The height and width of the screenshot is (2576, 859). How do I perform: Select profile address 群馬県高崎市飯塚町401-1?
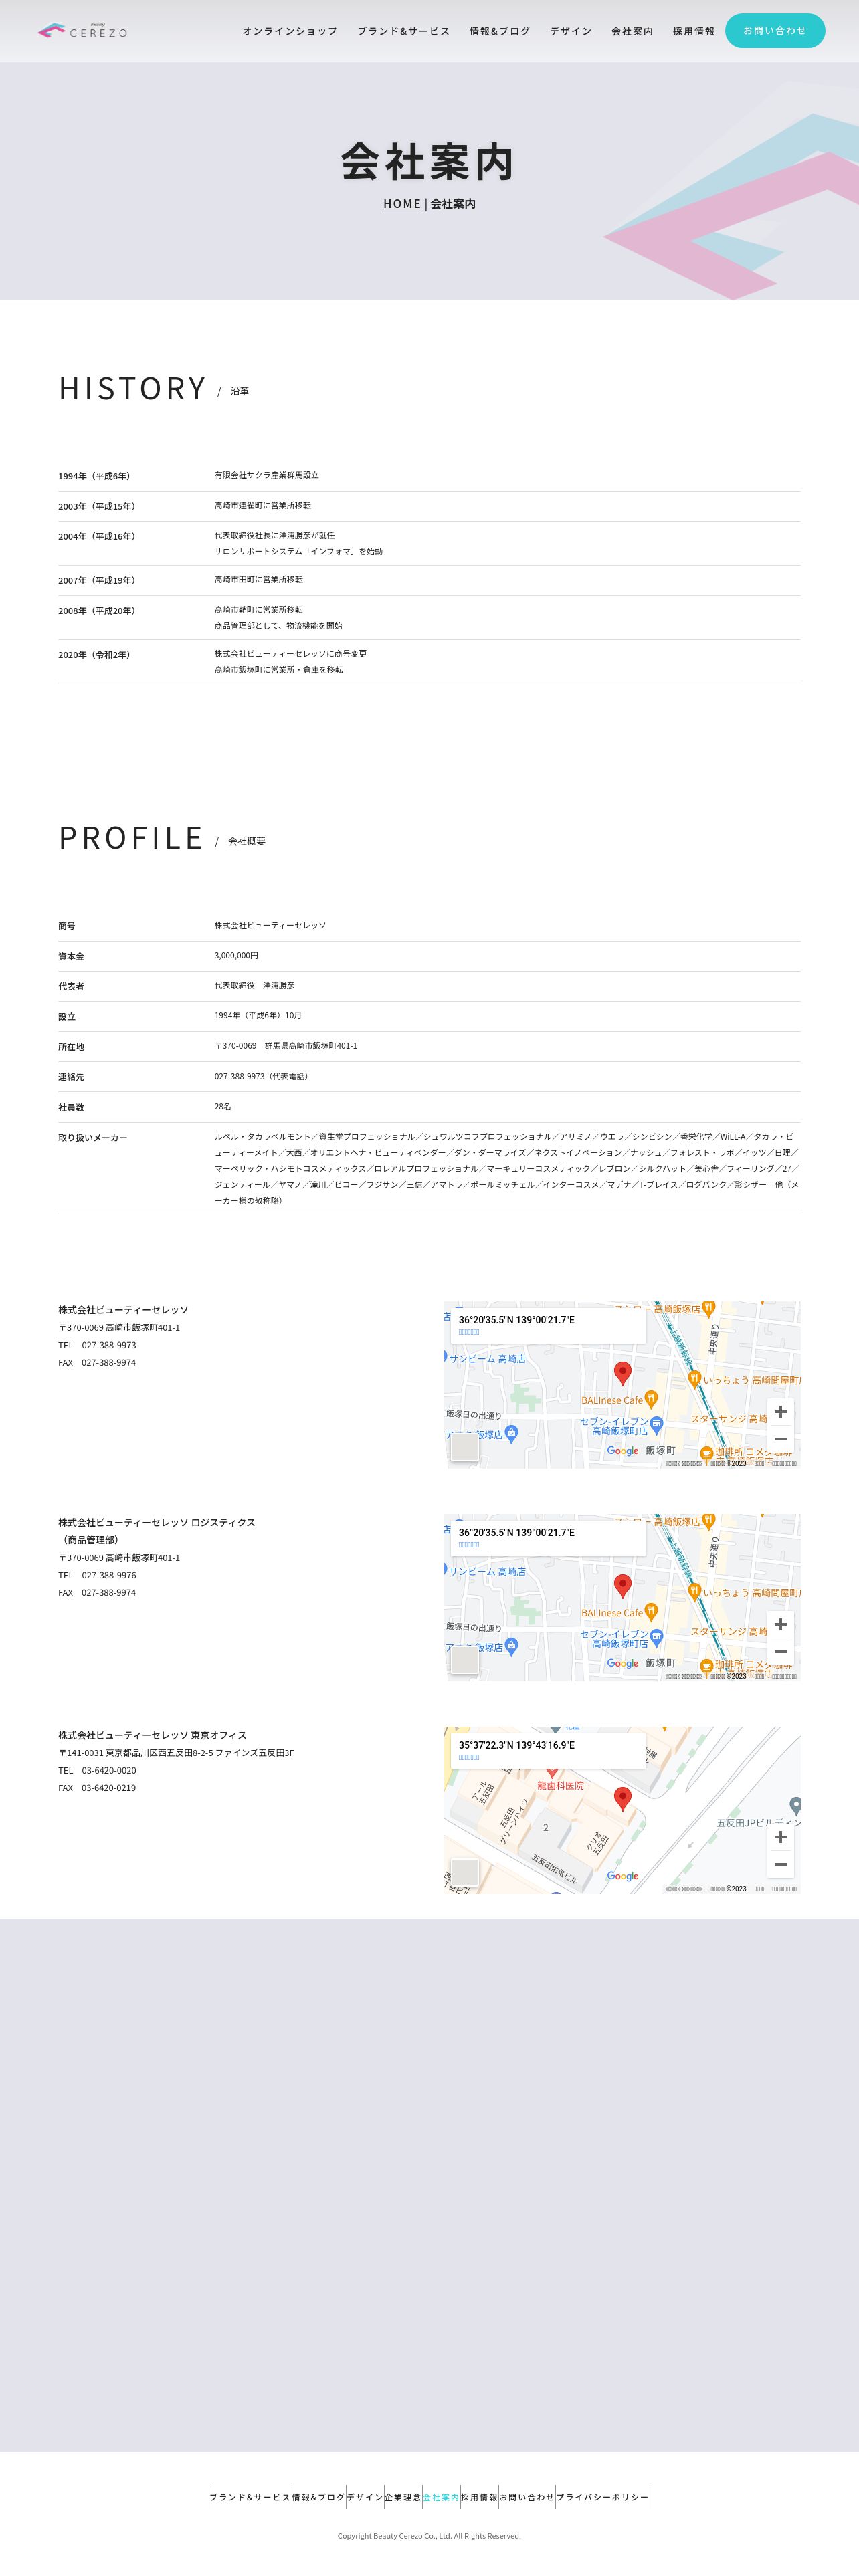pyautogui.click(x=311, y=1045)
